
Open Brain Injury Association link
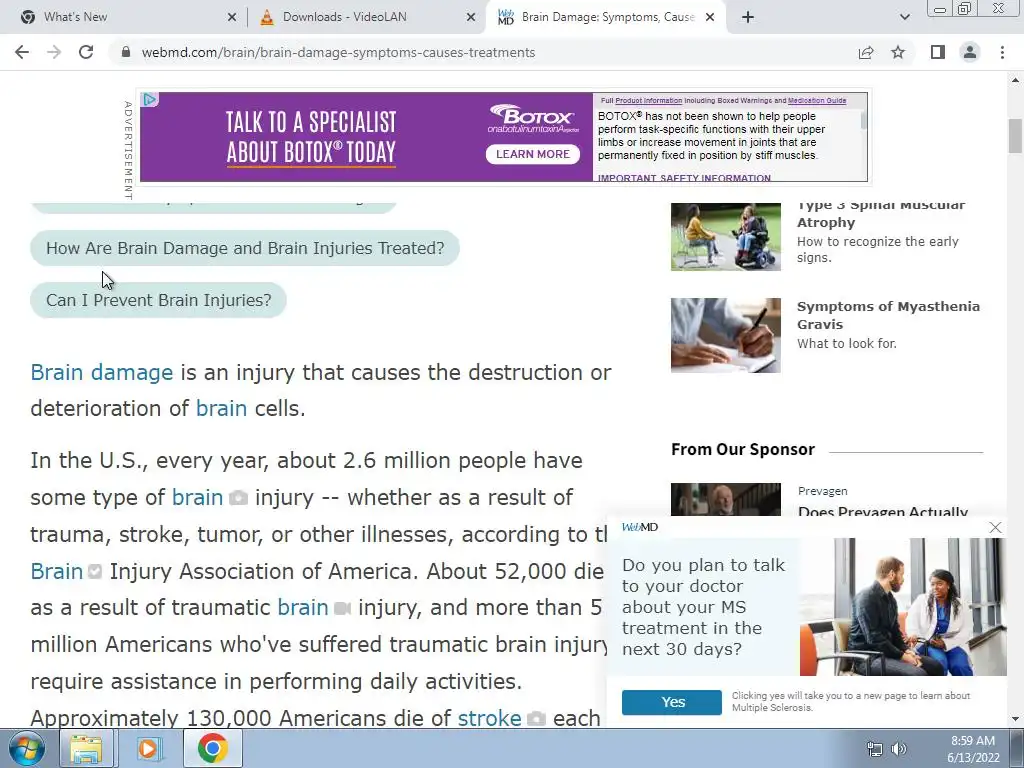56,571
